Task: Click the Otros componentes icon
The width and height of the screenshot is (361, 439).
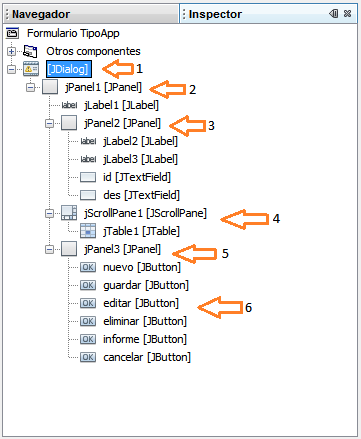Action: [x=30, y=51]
